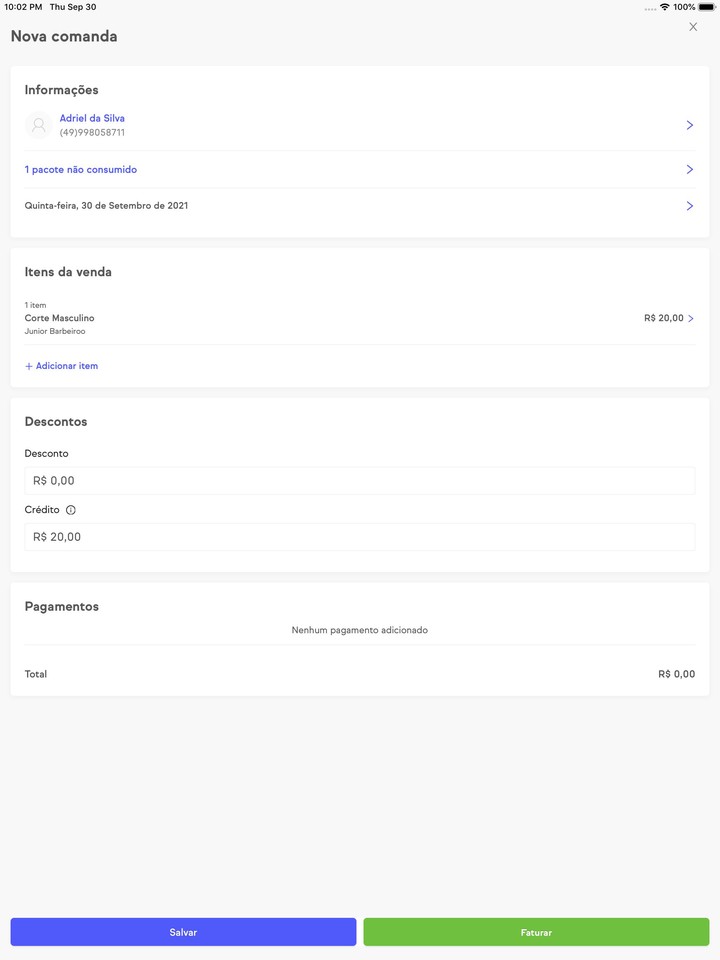This screenshot has width=720, height=960.
Task: Click the Crédito field showing R$ 20,00
Action: tap(360, 536)
